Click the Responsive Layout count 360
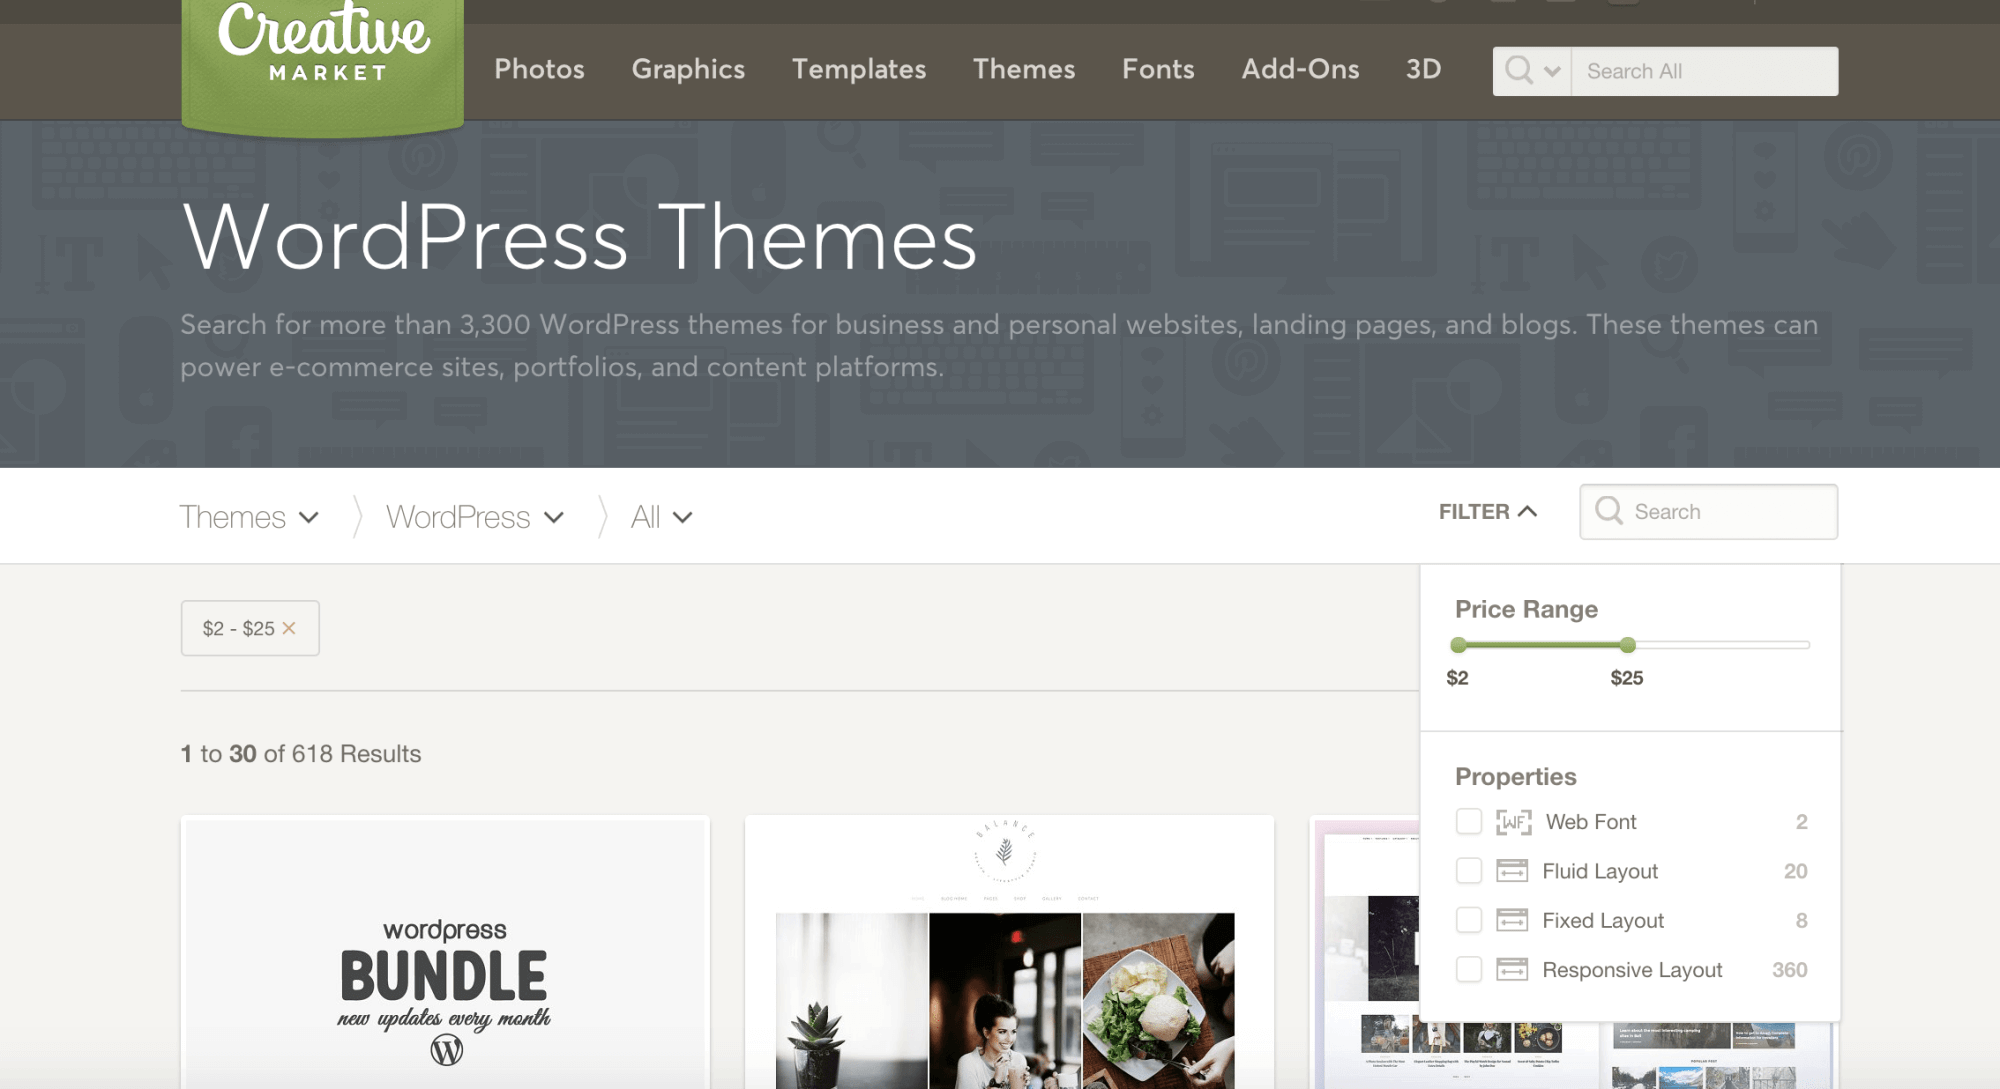2000x1089 pixels. 1789,969
